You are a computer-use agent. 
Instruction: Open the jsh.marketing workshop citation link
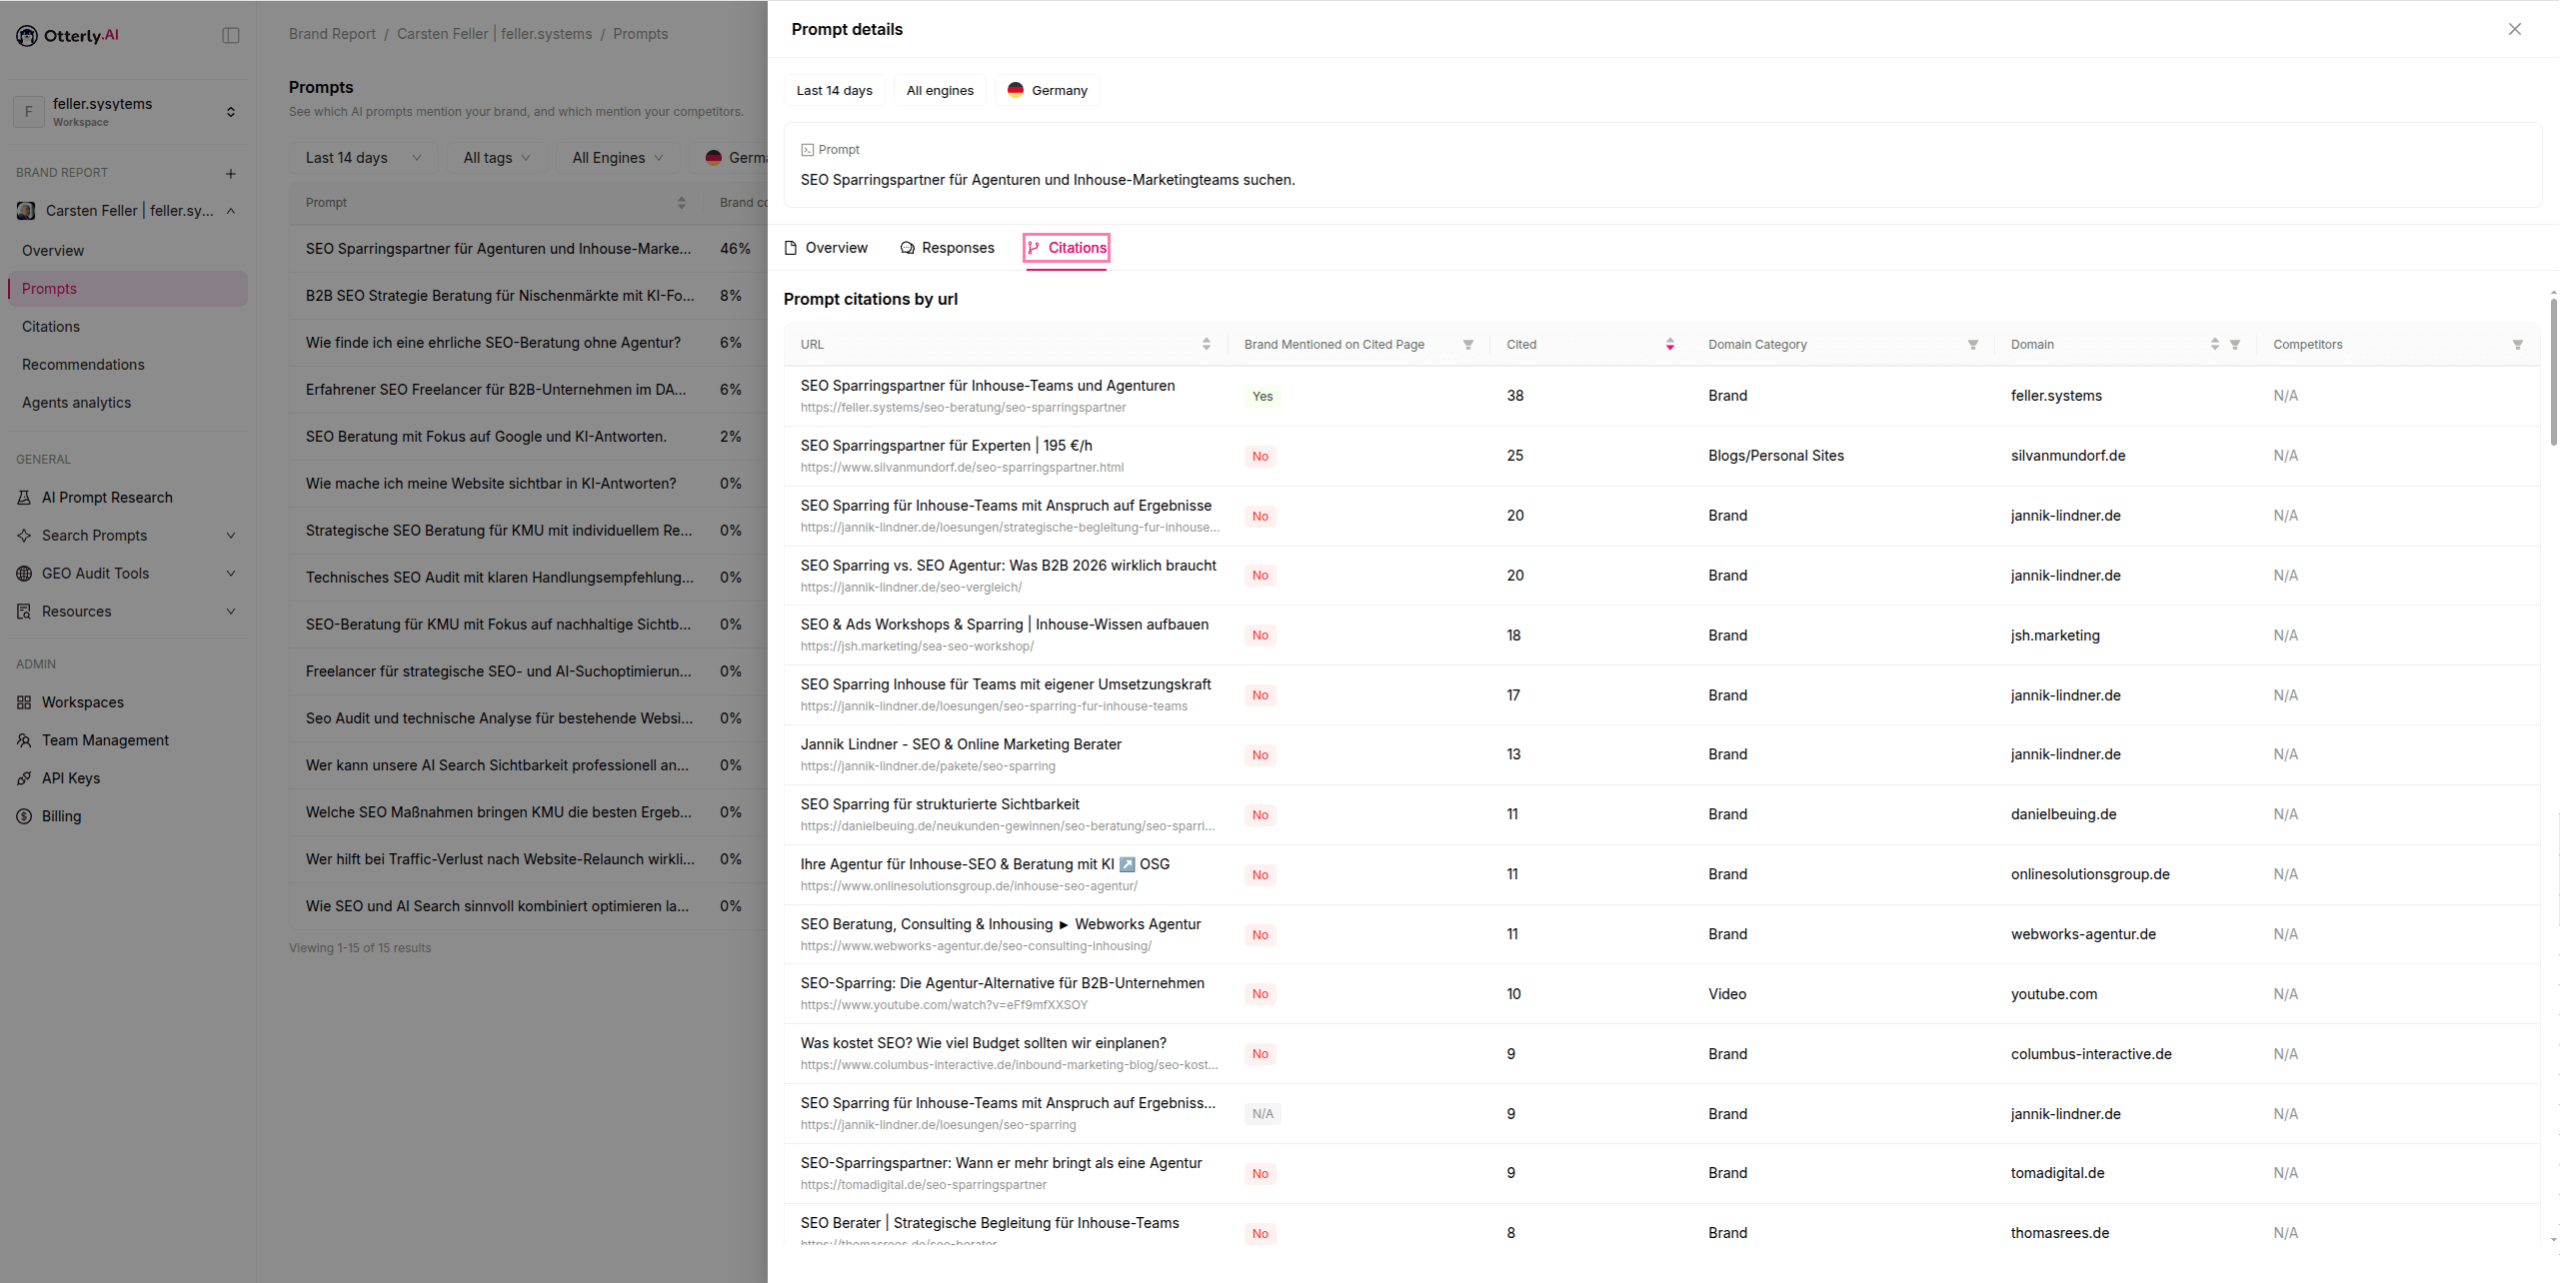[917, 647]
